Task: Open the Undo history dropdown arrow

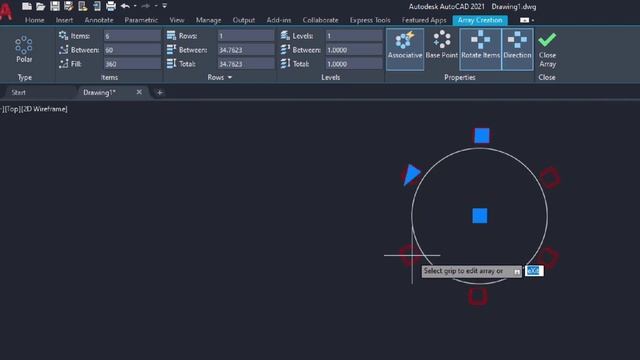Action: coord(135,6)
